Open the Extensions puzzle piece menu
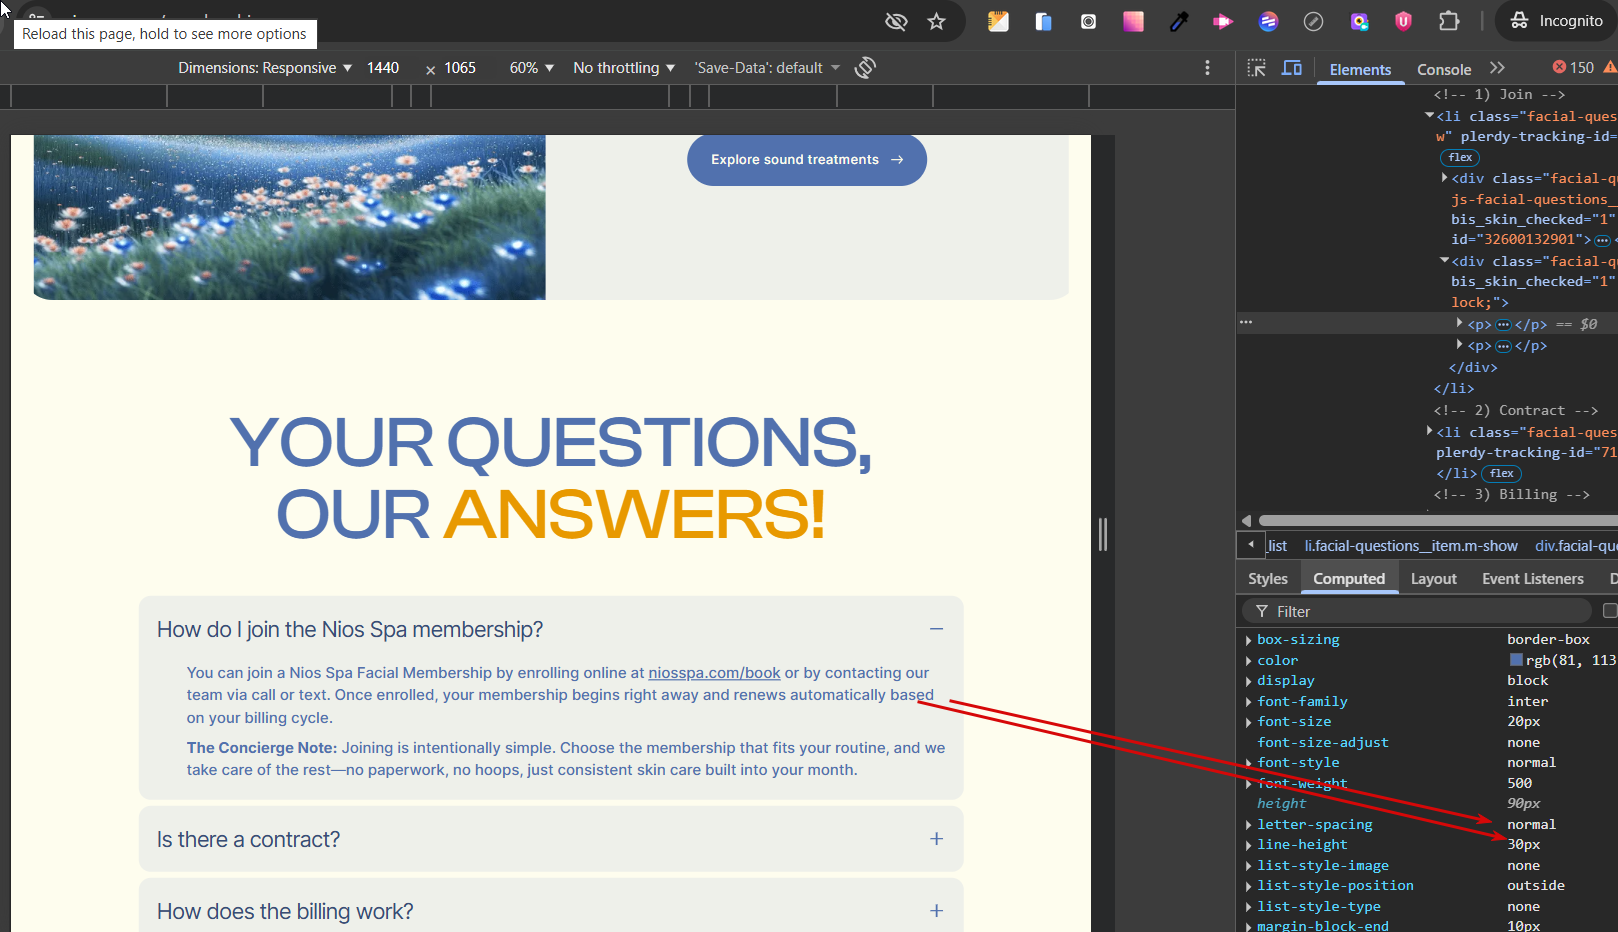Image resolution: width=1618 pixels, height=932 pixels. point(1448,21)
